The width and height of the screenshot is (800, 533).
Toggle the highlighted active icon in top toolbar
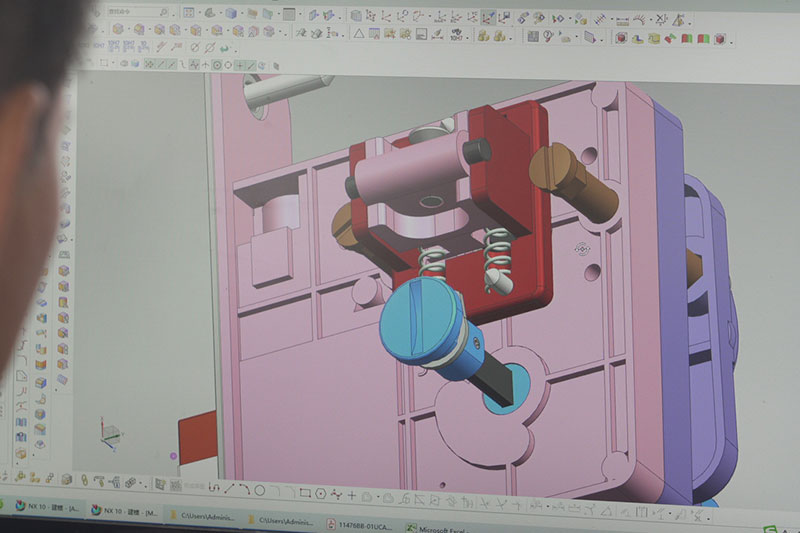(x=489, y=17)
